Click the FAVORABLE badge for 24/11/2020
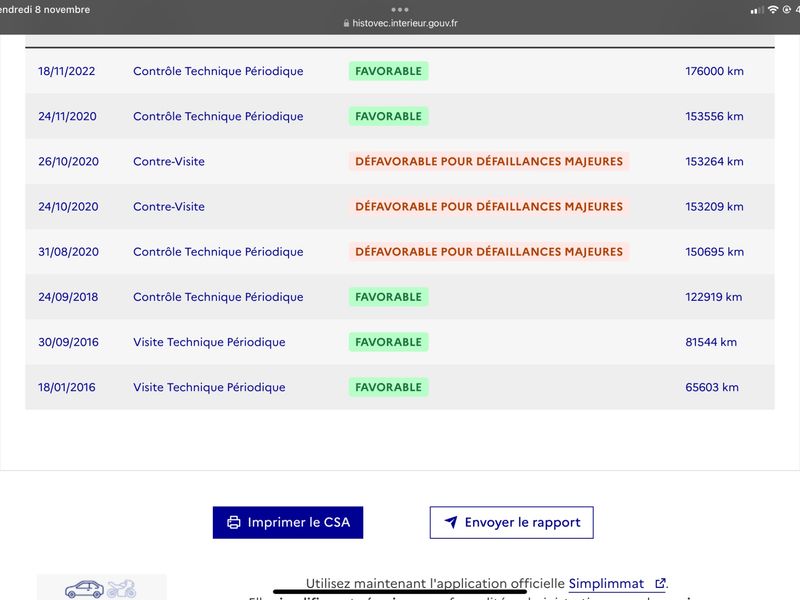 click(x=388, y=116)
